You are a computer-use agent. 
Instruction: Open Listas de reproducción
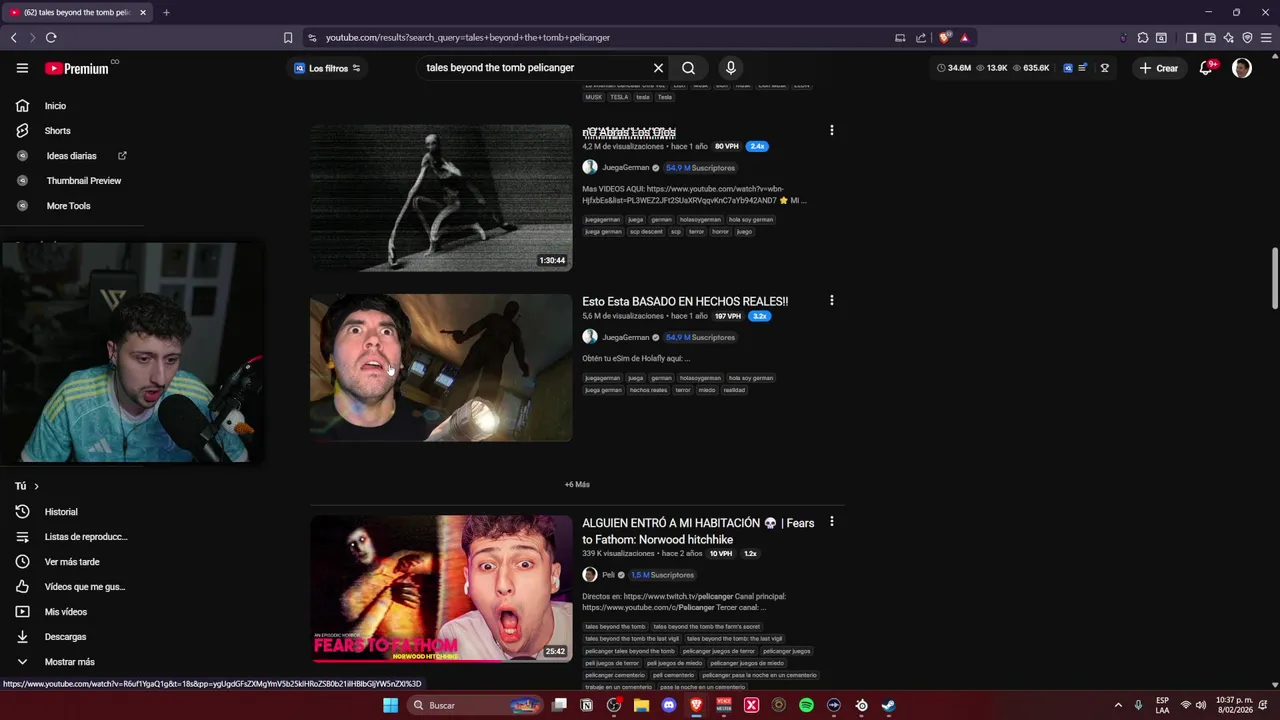click(86, 537)
